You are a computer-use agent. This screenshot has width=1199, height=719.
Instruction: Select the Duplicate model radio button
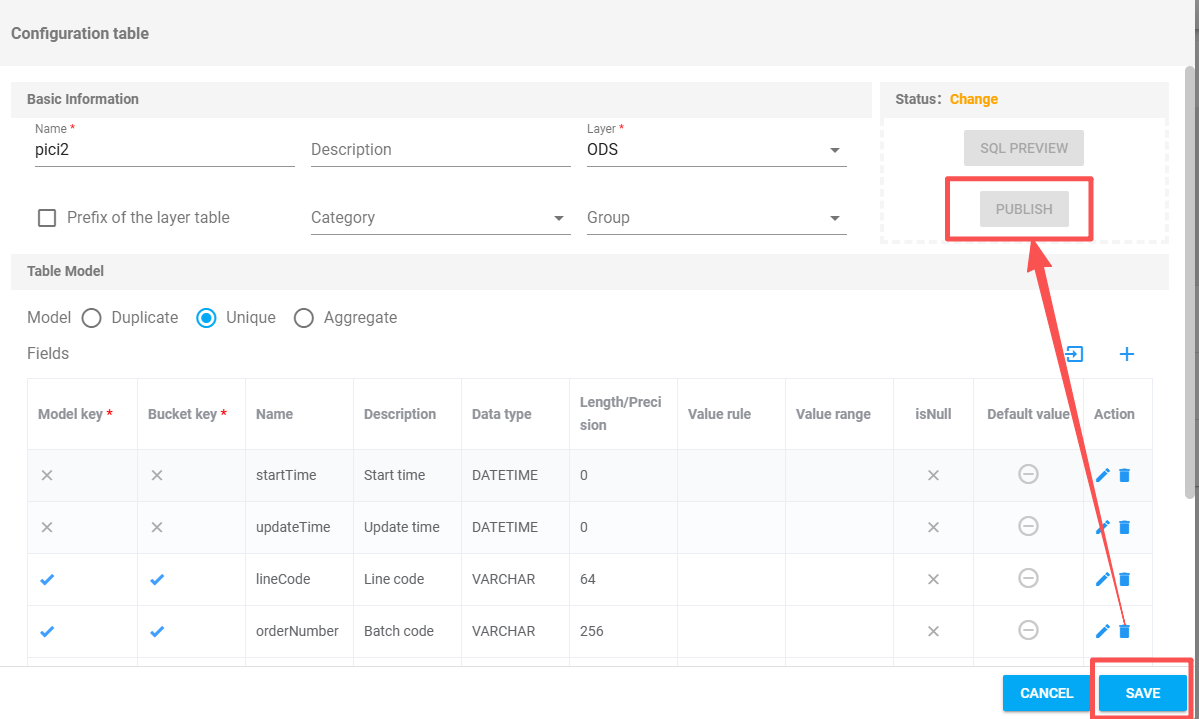(x=92, y=318)
